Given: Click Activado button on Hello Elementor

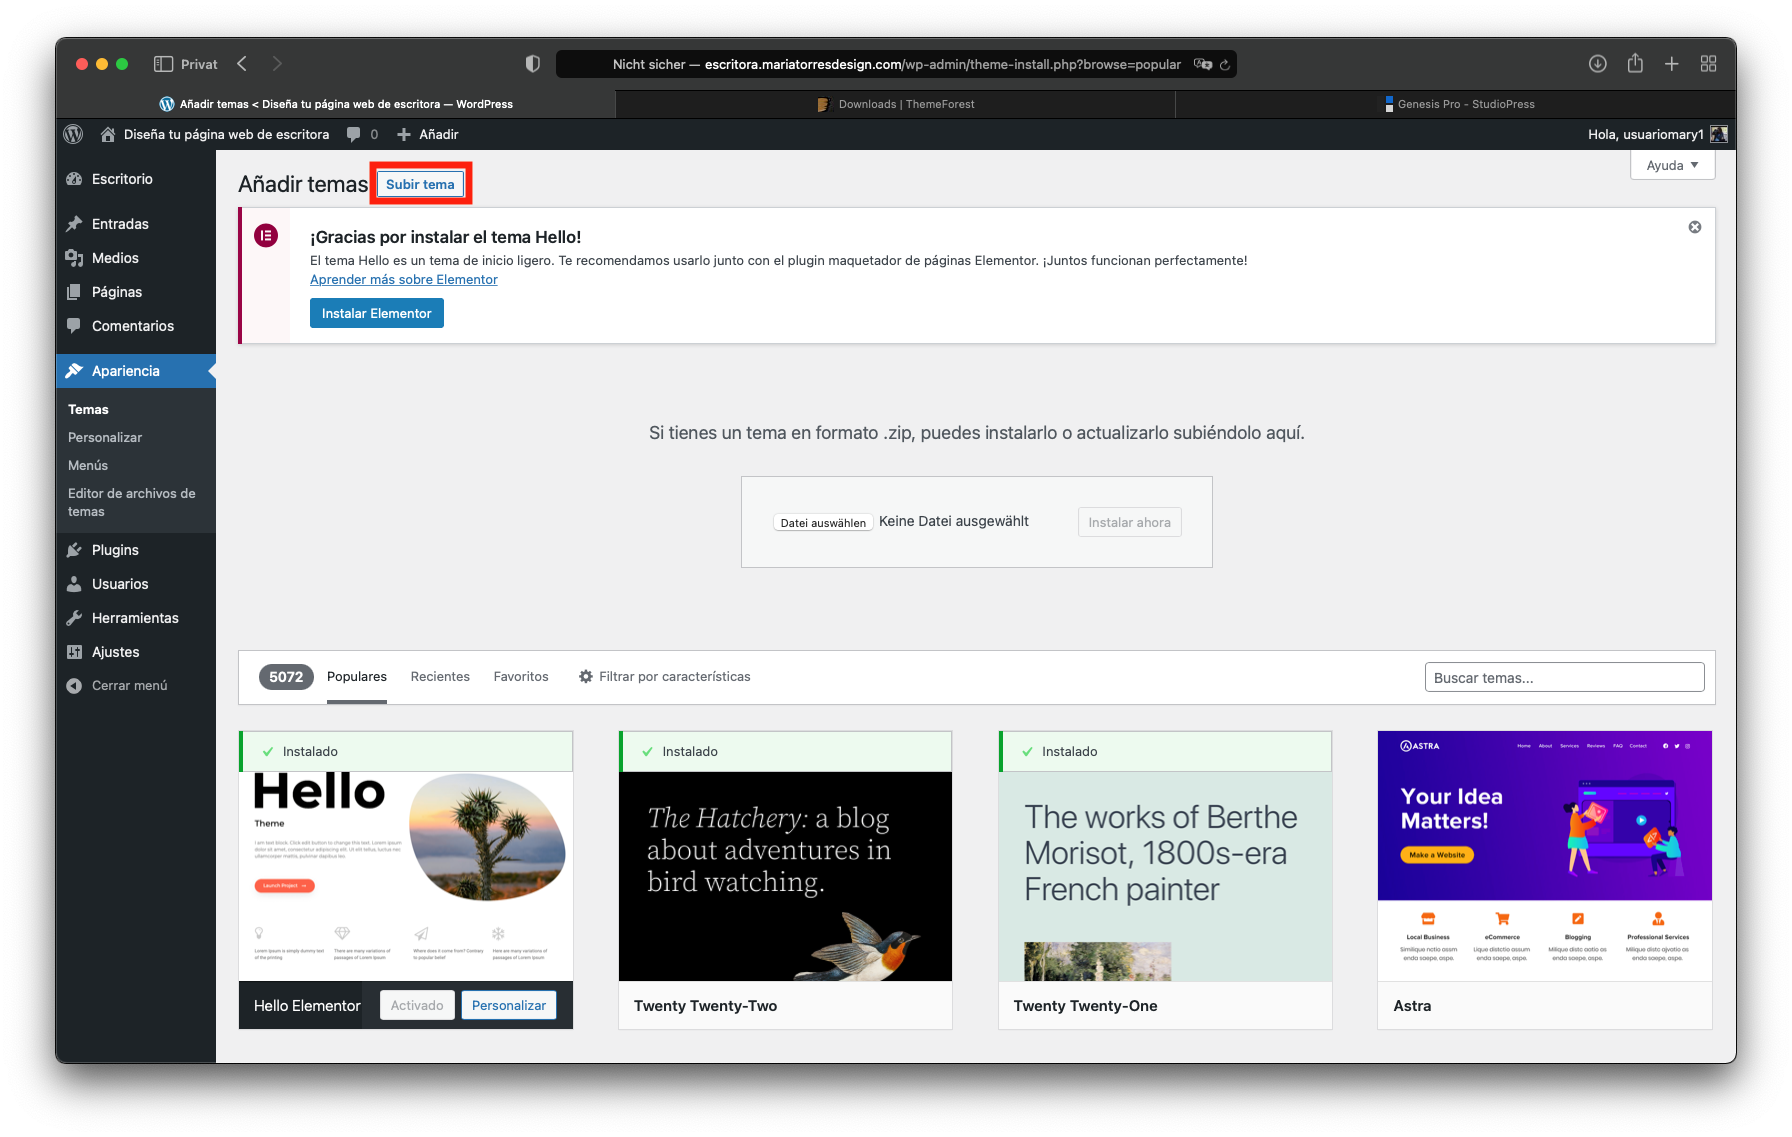Looking at the screenshot, I should [417, 1005].
